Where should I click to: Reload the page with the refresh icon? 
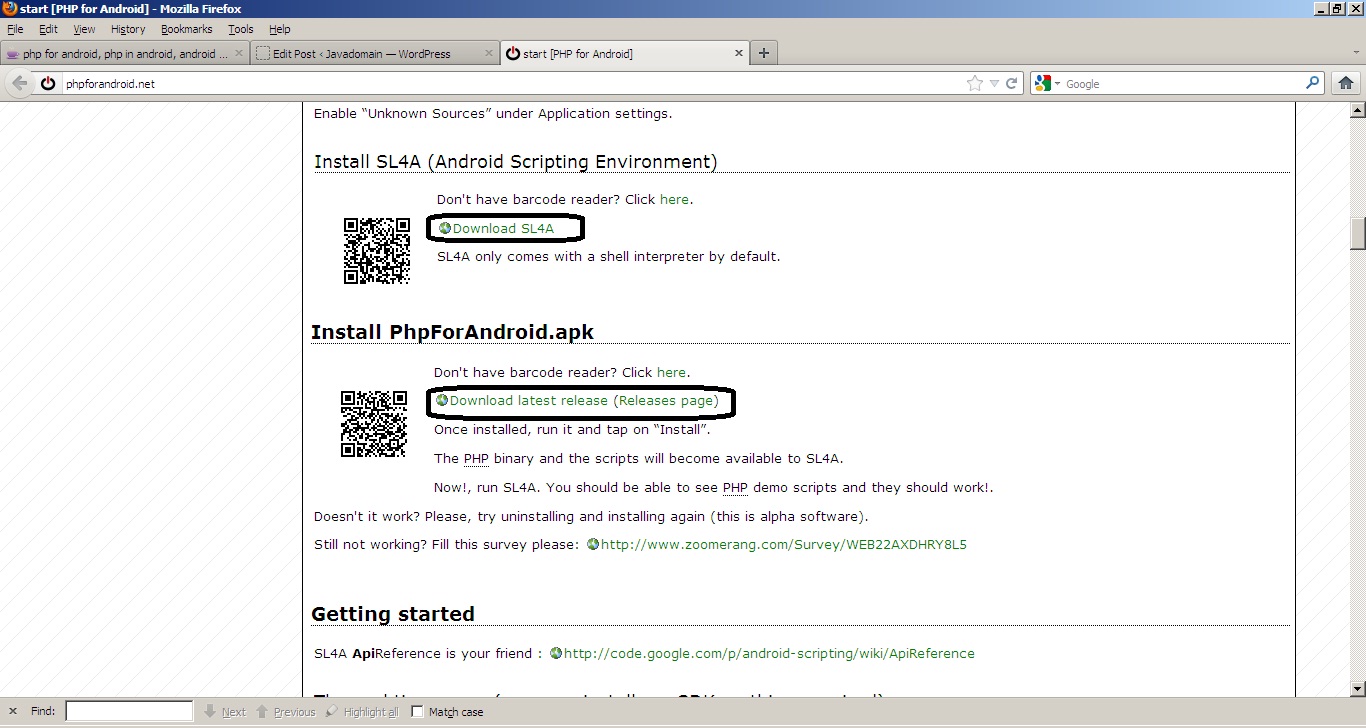coord(1011,84)
